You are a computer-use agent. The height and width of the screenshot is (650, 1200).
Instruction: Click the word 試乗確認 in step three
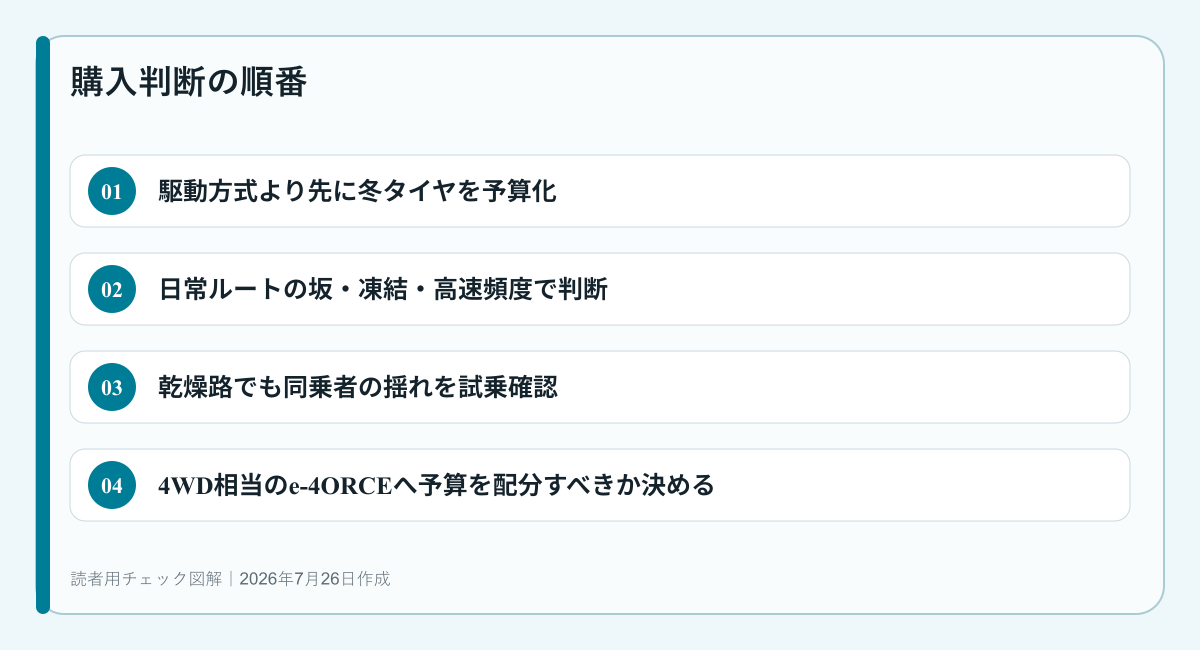click(x=508, y=387)
